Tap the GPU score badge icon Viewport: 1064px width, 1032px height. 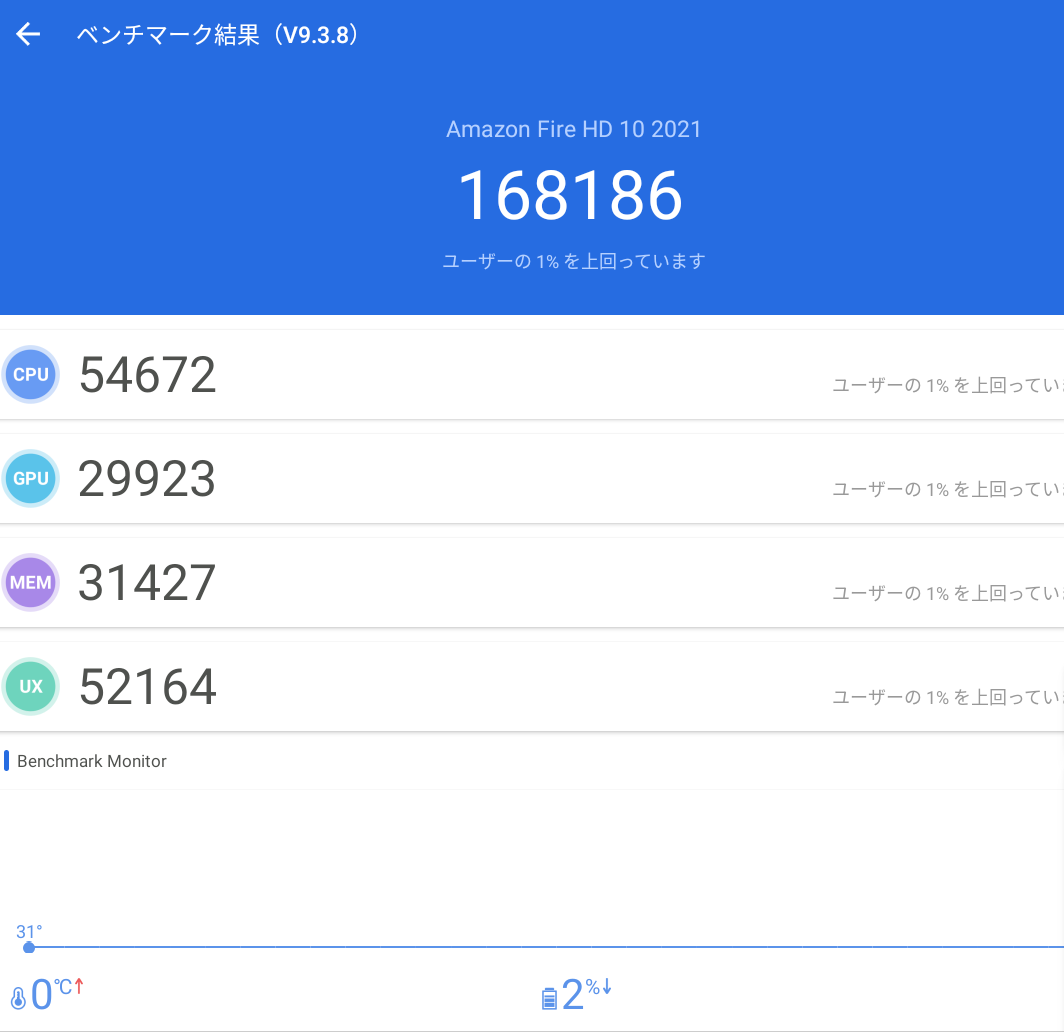31,478
